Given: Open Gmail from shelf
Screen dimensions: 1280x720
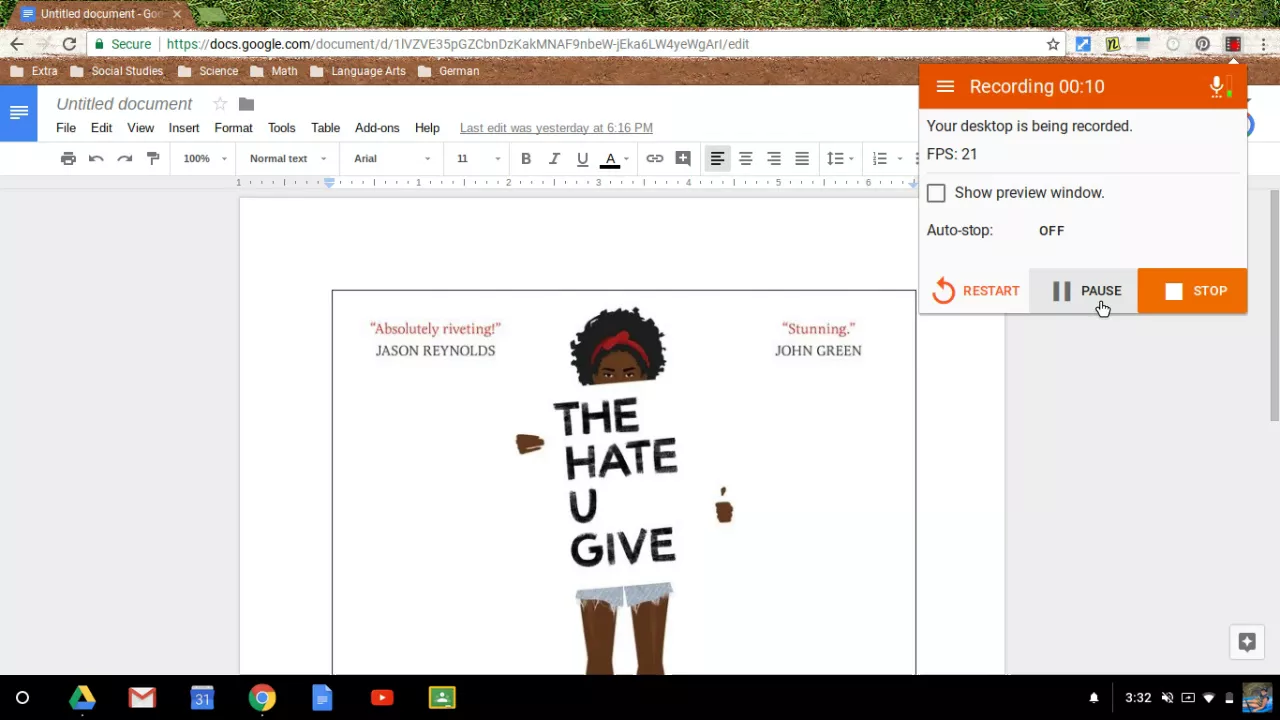Looking at the screenshot, I should (142, 698).
